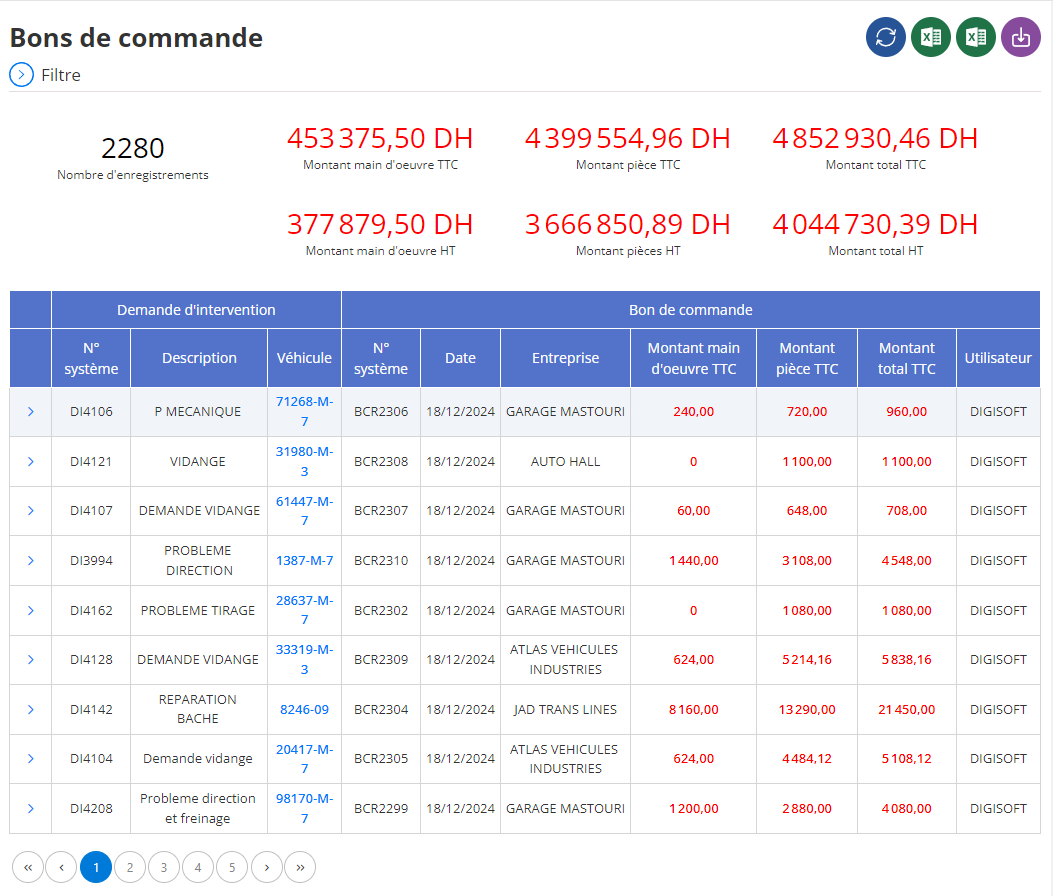Sort by Date column header

pyautogui.click(x=460, y=358)
